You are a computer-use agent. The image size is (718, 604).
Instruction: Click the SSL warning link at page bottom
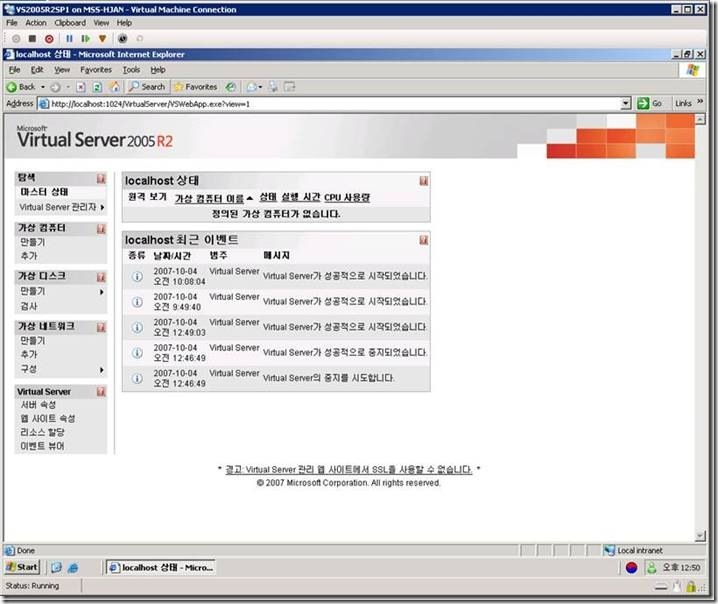pyautogui.click(x=348, y=469)
